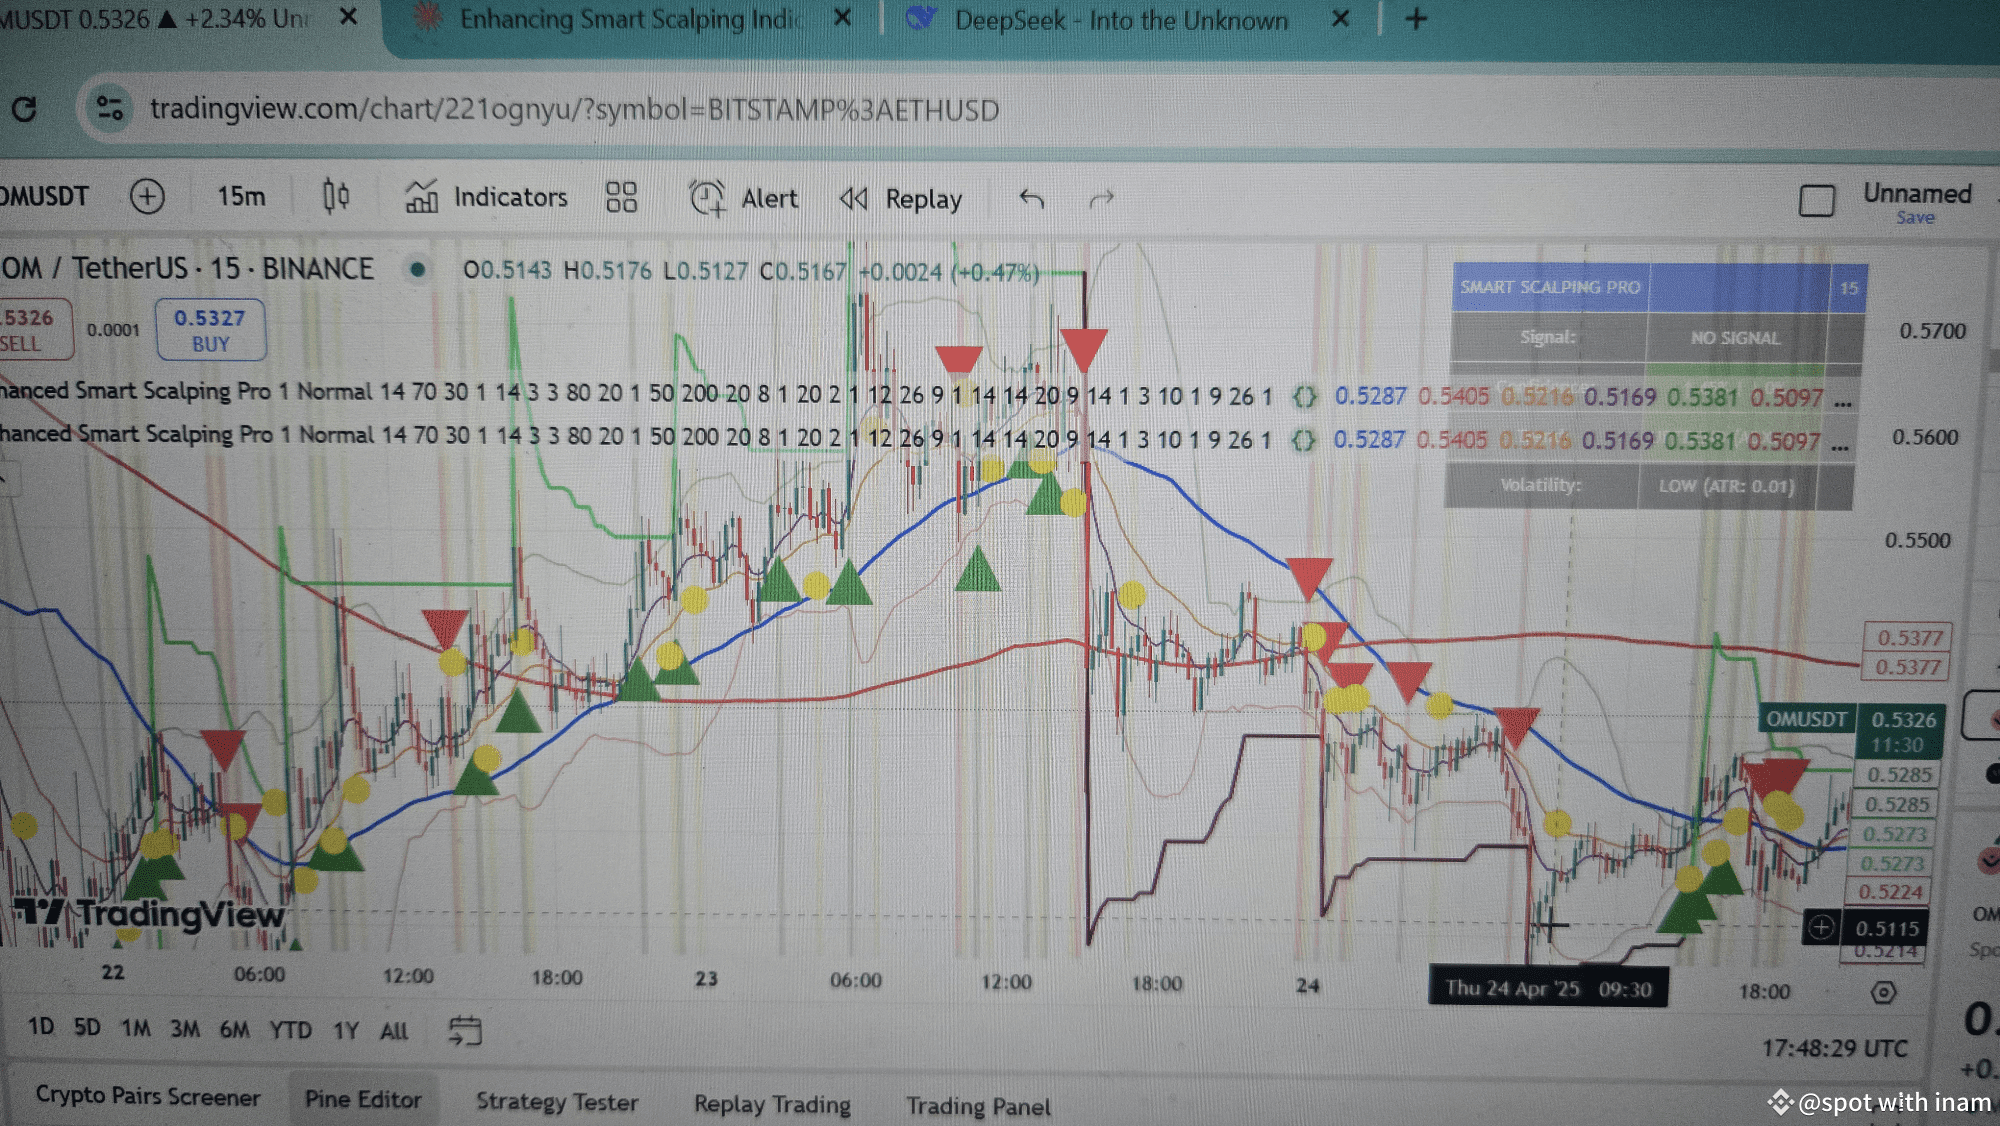Click the 0.5500 price scale label
The image size is (2000, 1126).
click(x=1918, y=540)
